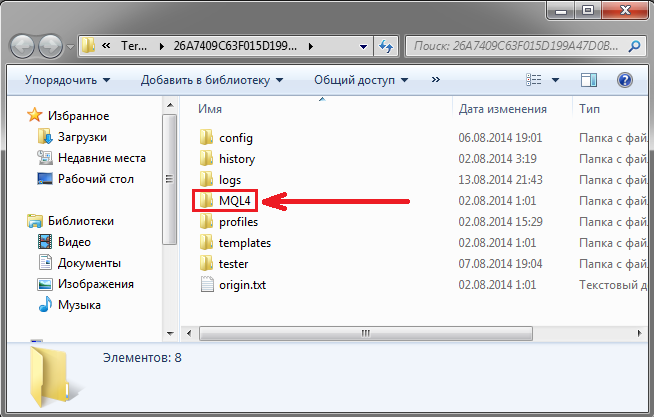Select the 'history' folder
This screenshot has height=417, width=654.
237,159
